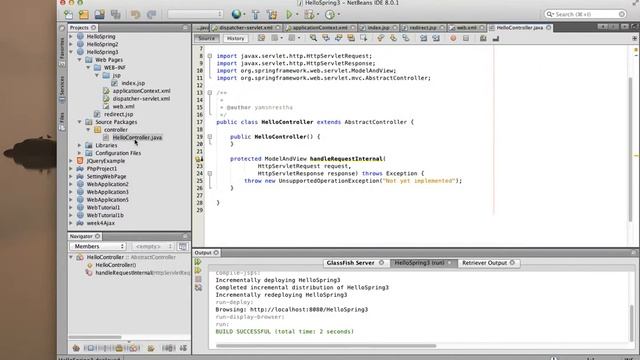Click the globe browser selection icon
Viewport: 640px width, 360px height.
point(236,14)
